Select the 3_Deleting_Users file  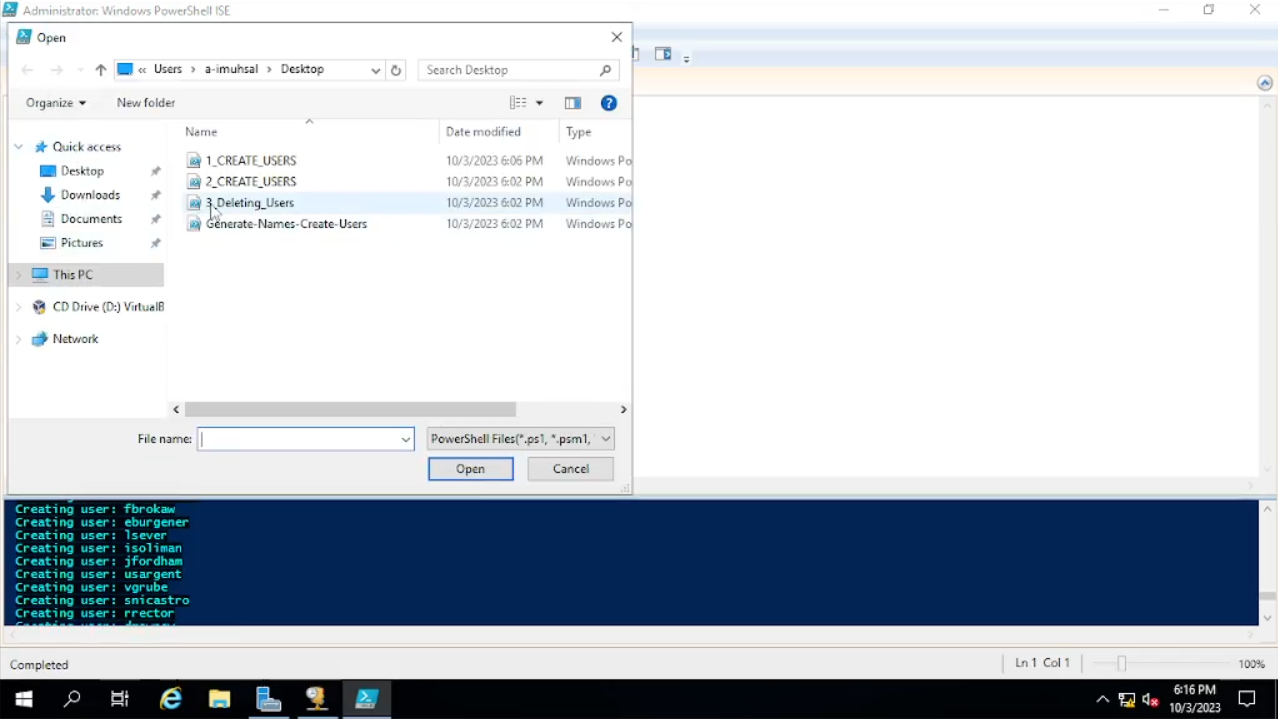coord(250,203)
